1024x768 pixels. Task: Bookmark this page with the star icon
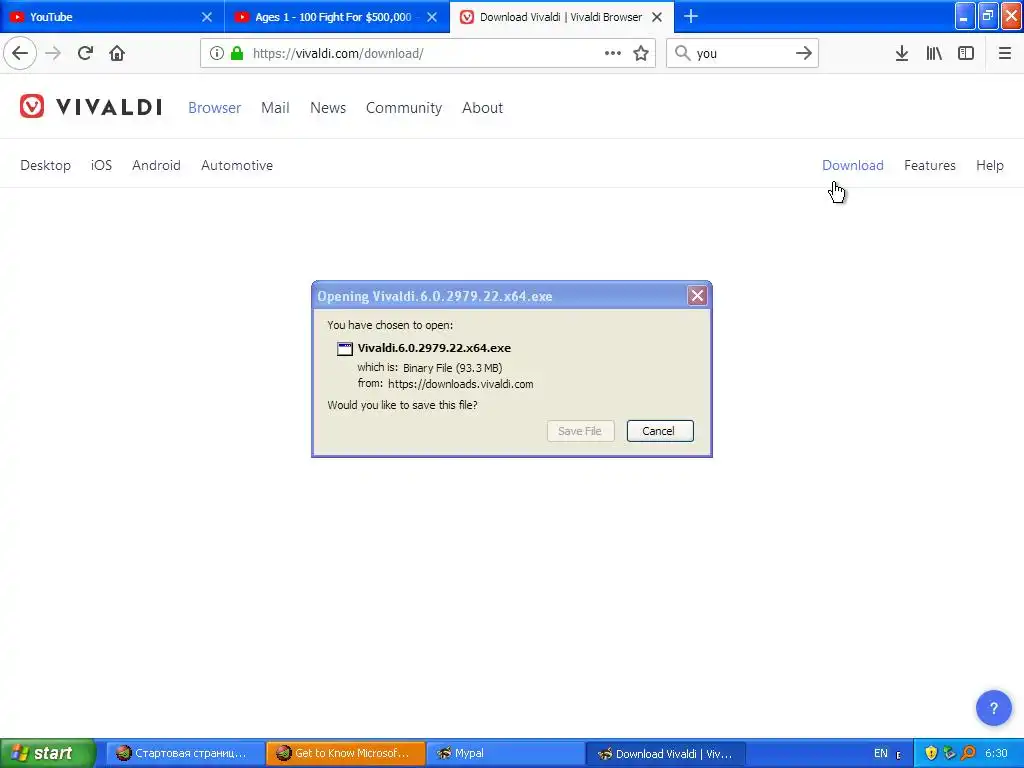[x=641, y=53]
